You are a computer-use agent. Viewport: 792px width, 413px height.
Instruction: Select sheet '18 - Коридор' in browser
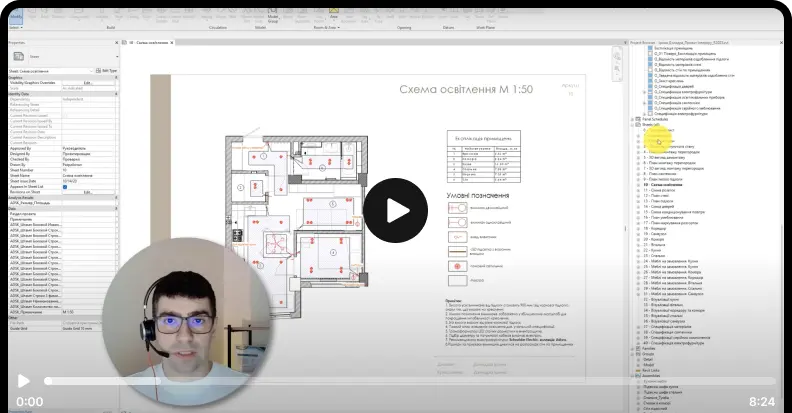click(655, 229)
